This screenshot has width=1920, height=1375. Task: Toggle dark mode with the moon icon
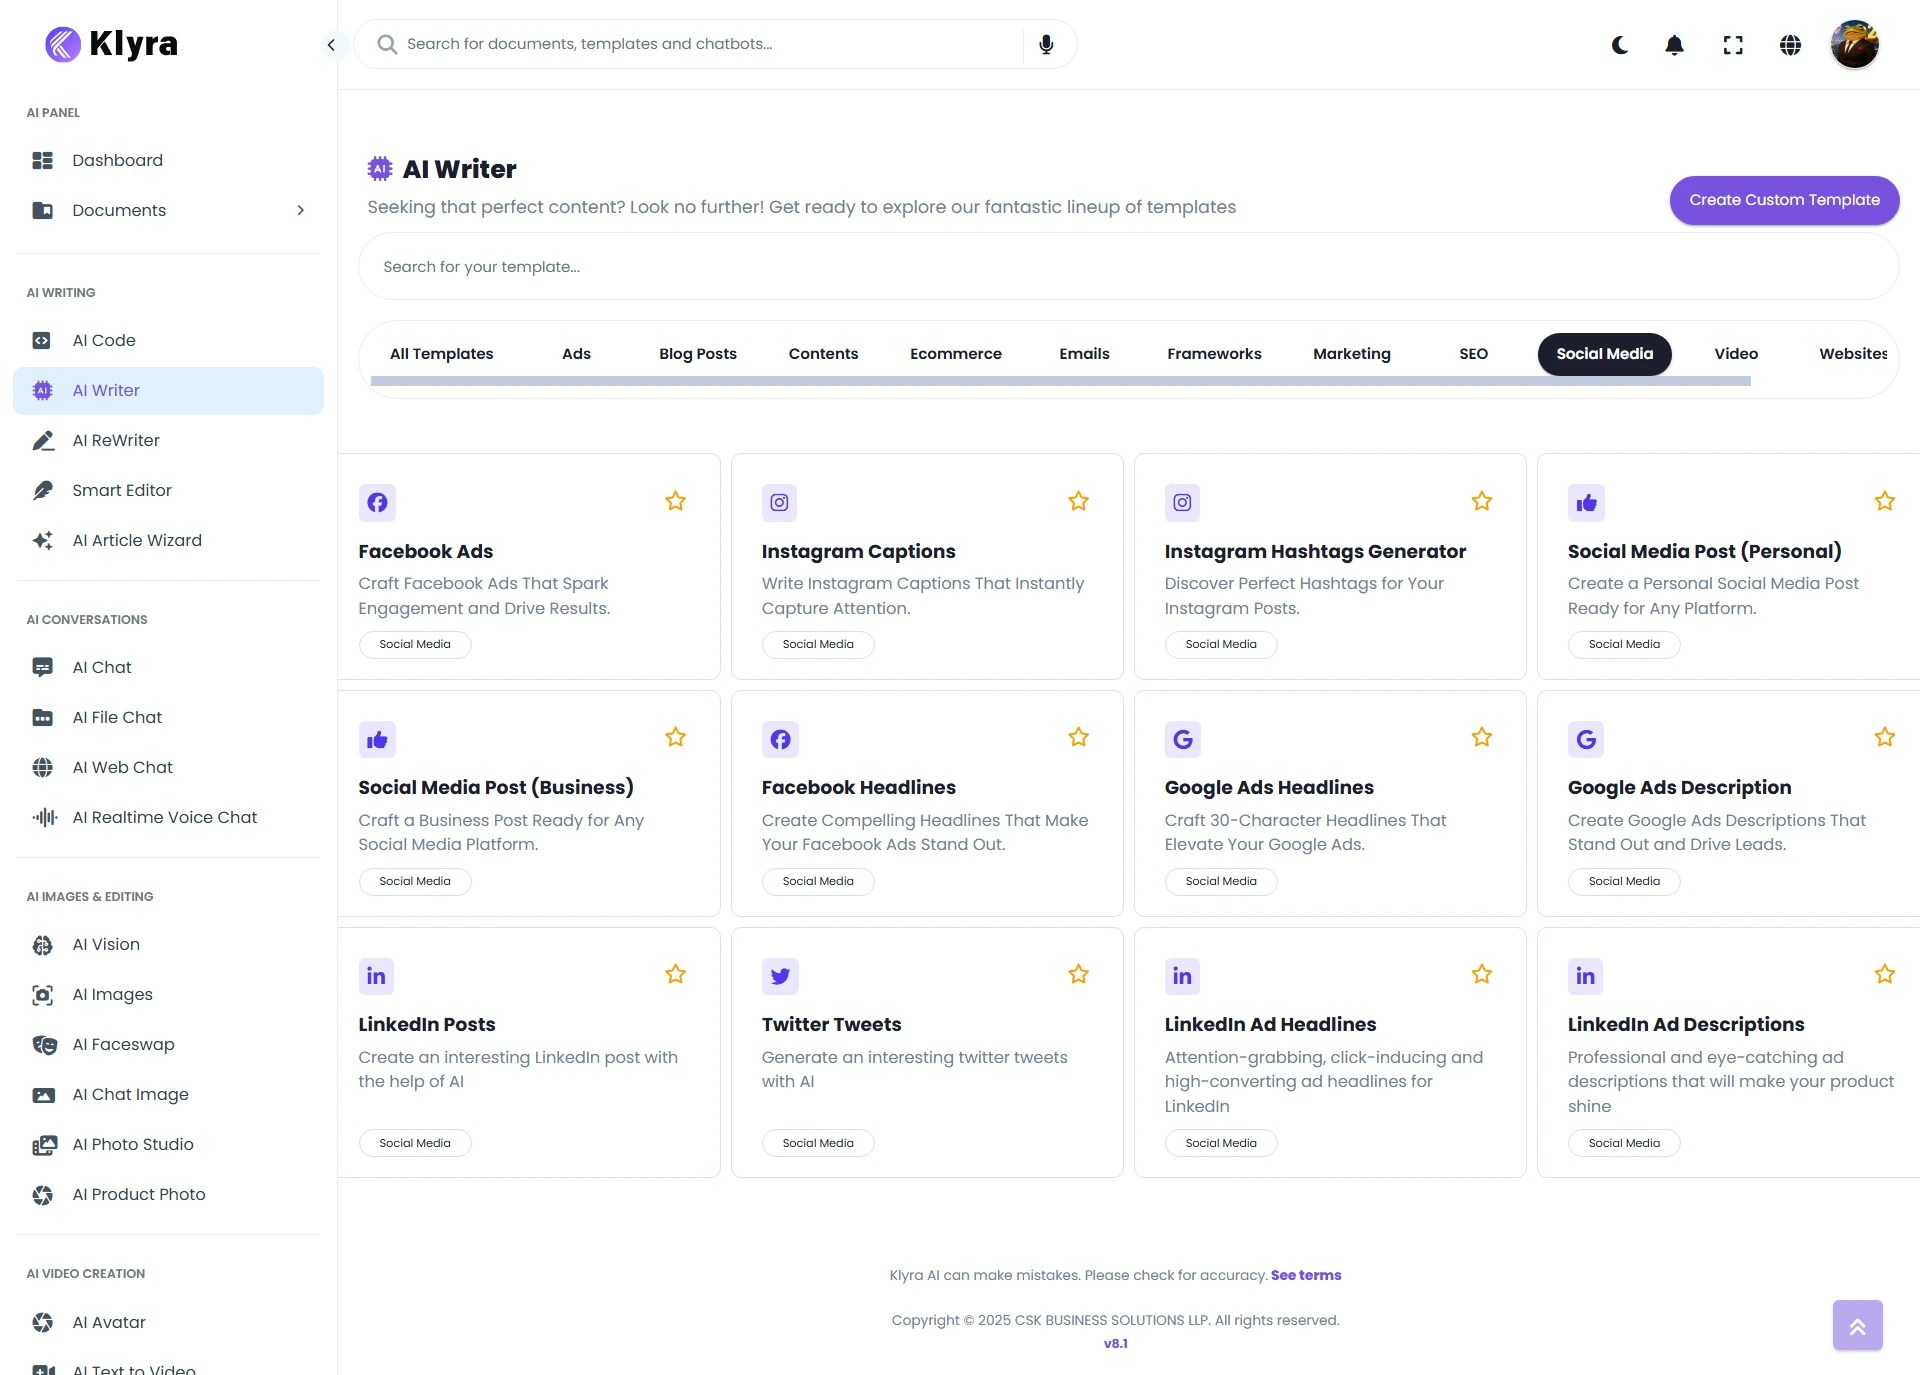coord(1619,45)
